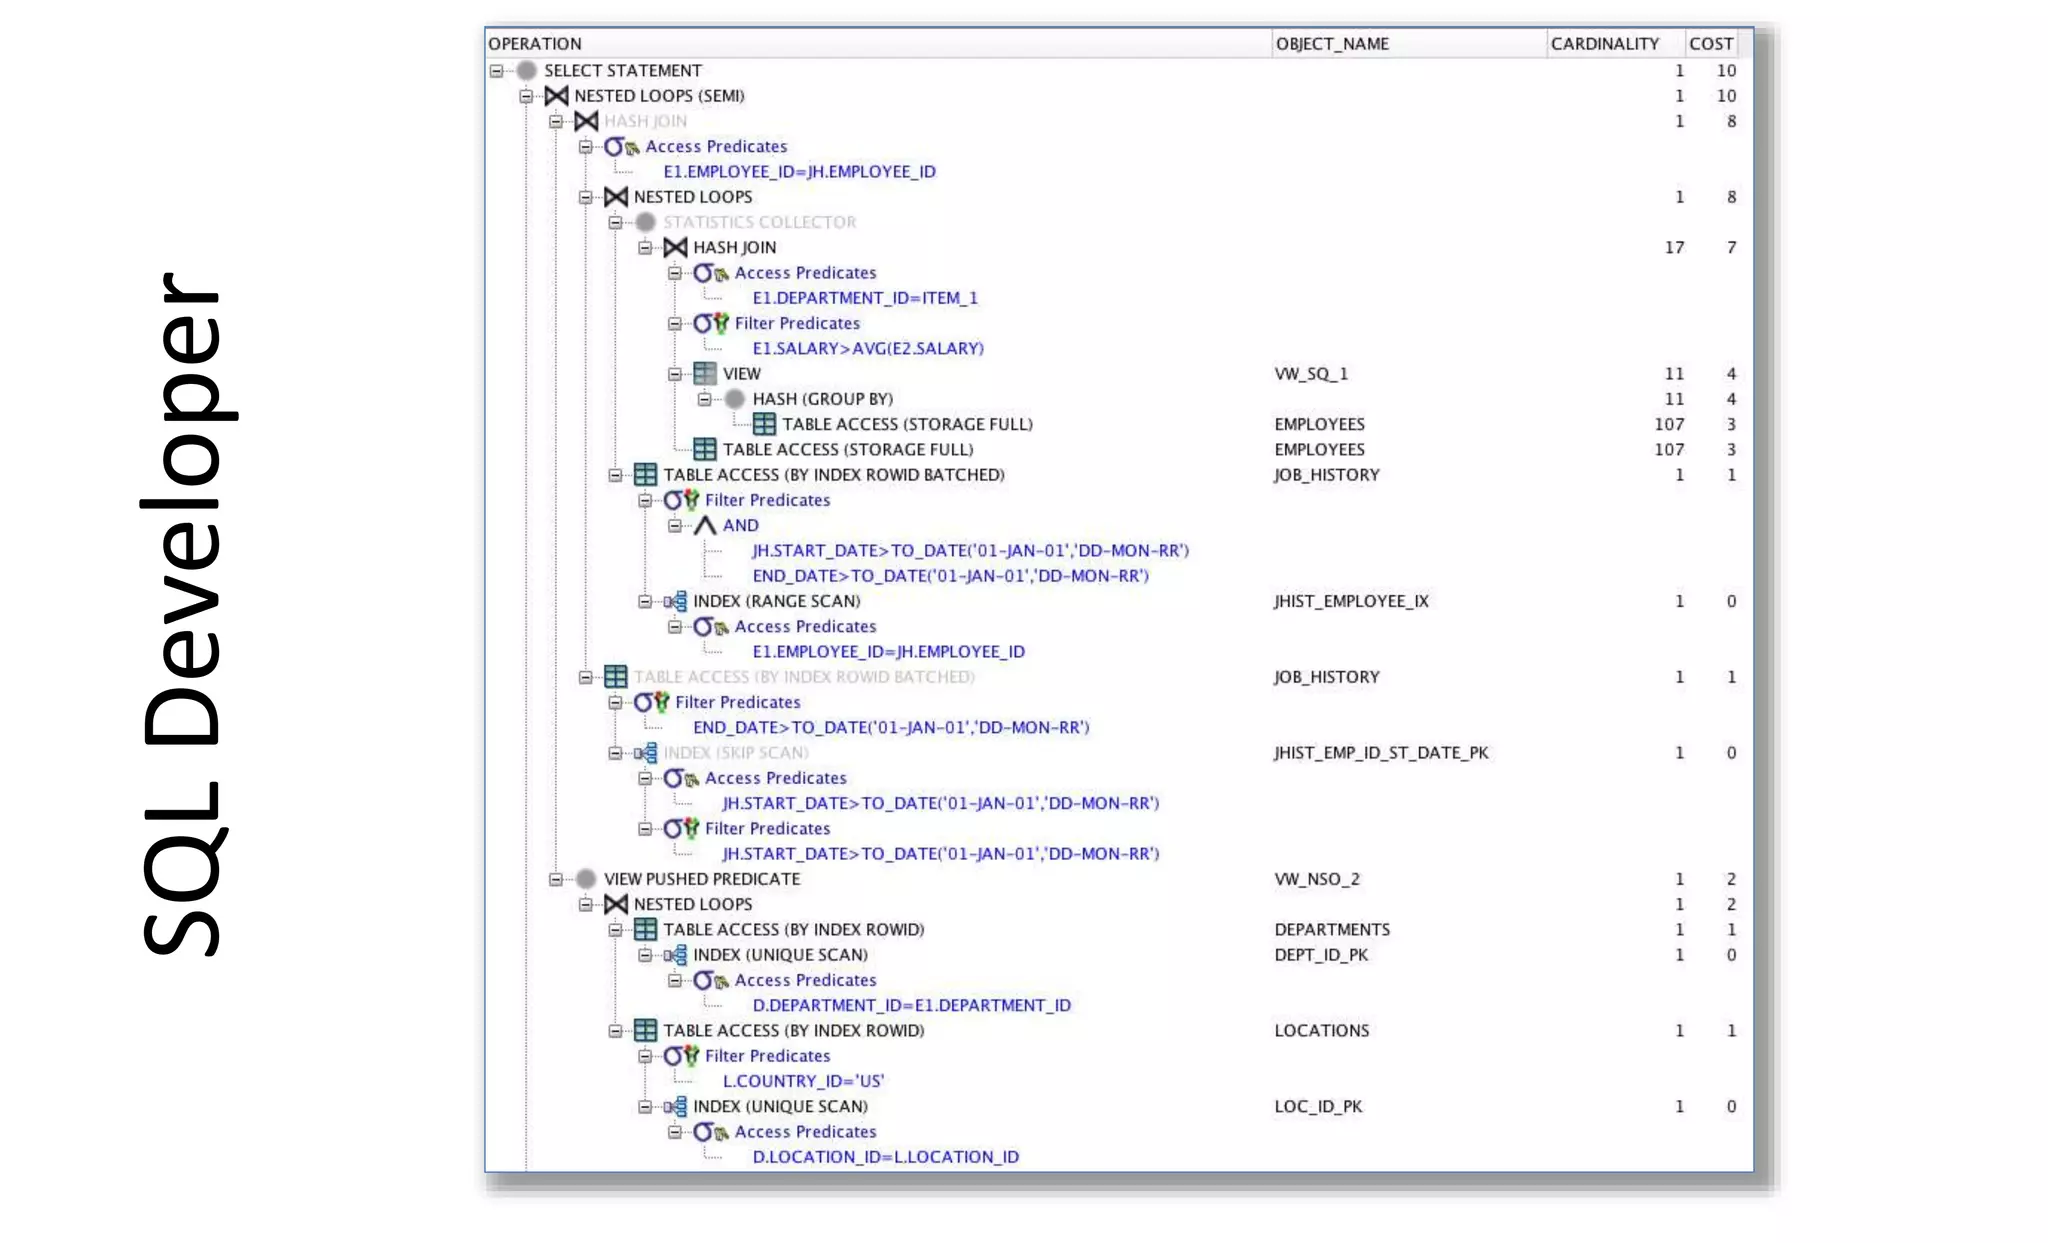Viewport: 2048px width, 1243px height.
Task: Click DEPARTMENTS object name cell
Action: click(1332, 930)
